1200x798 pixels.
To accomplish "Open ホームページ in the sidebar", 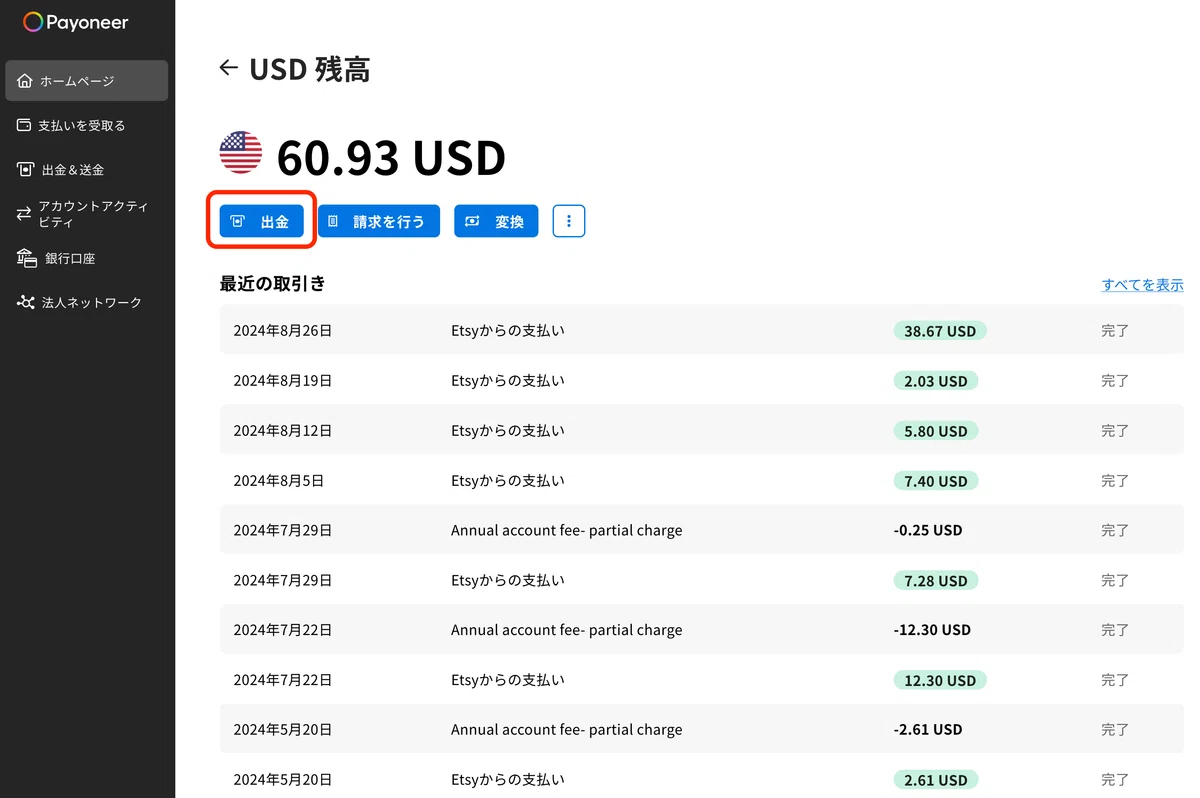I will coord(87,81).
